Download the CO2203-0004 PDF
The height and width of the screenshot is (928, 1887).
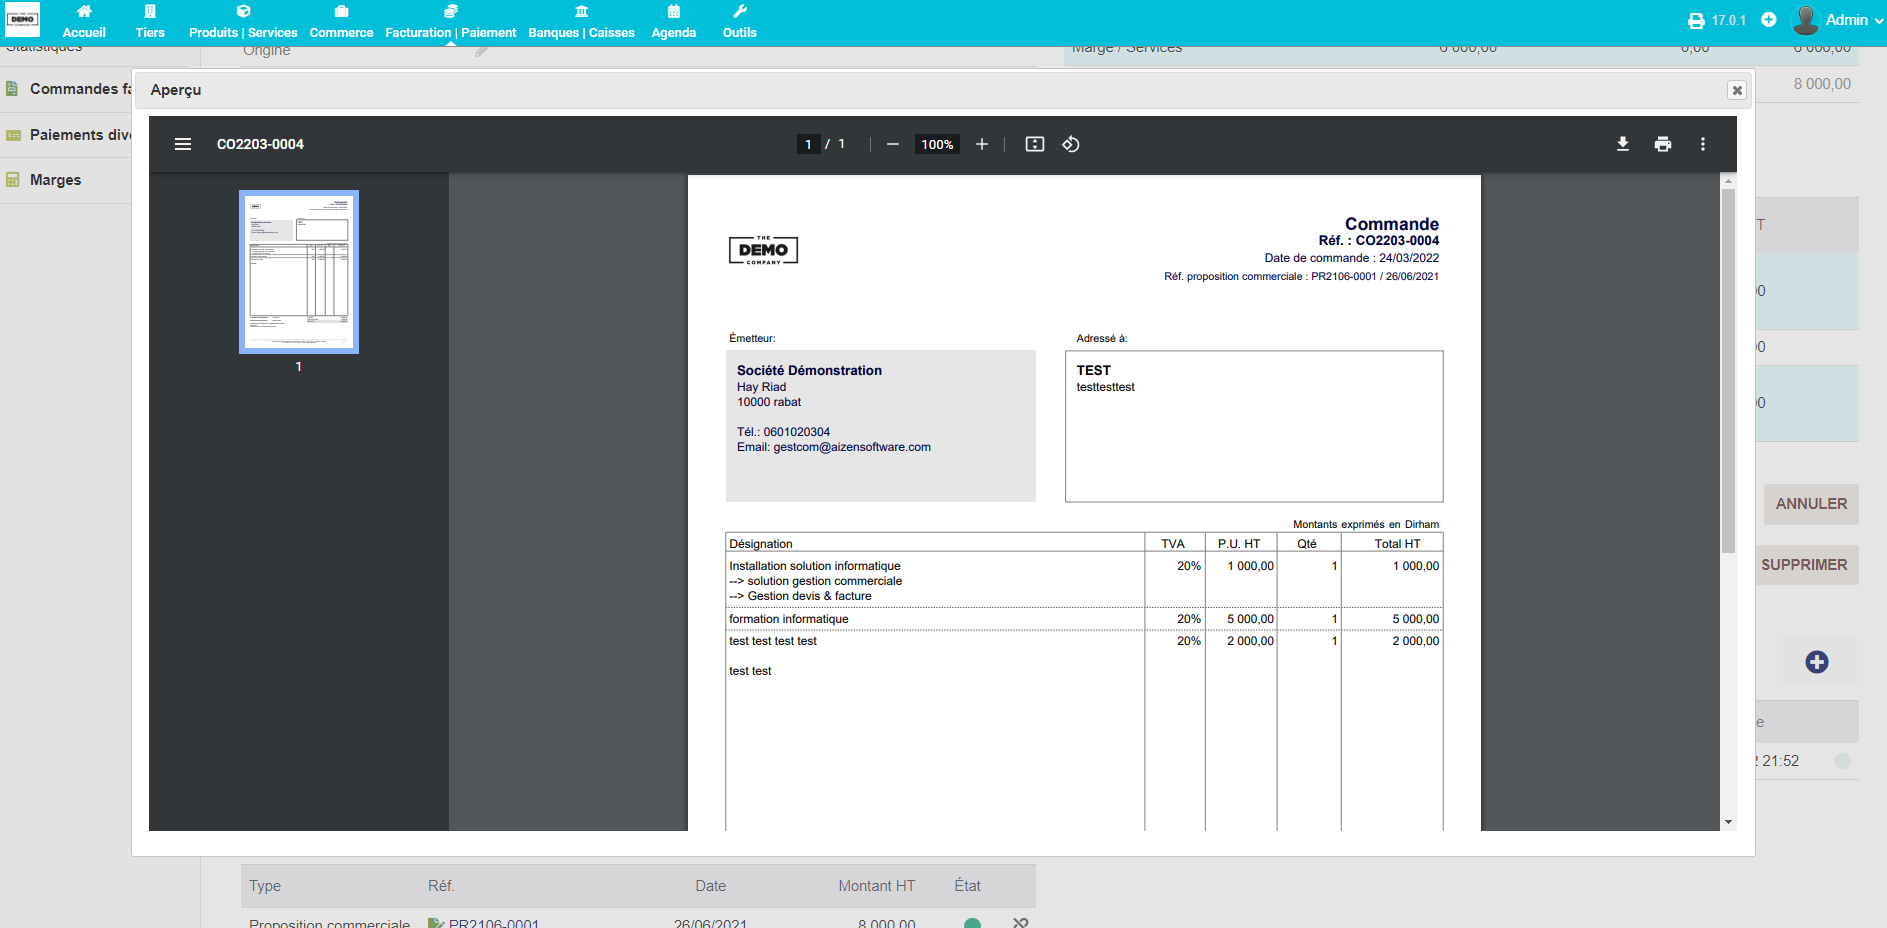[1623, 144]
